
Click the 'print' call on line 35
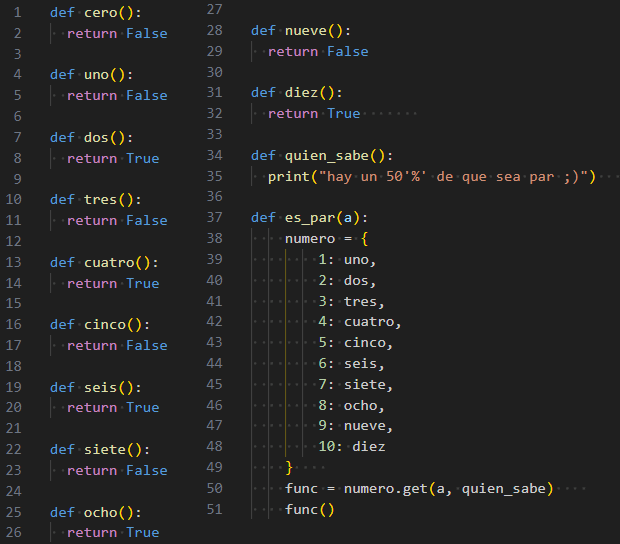pyautogui.click(x=289, y=177)
